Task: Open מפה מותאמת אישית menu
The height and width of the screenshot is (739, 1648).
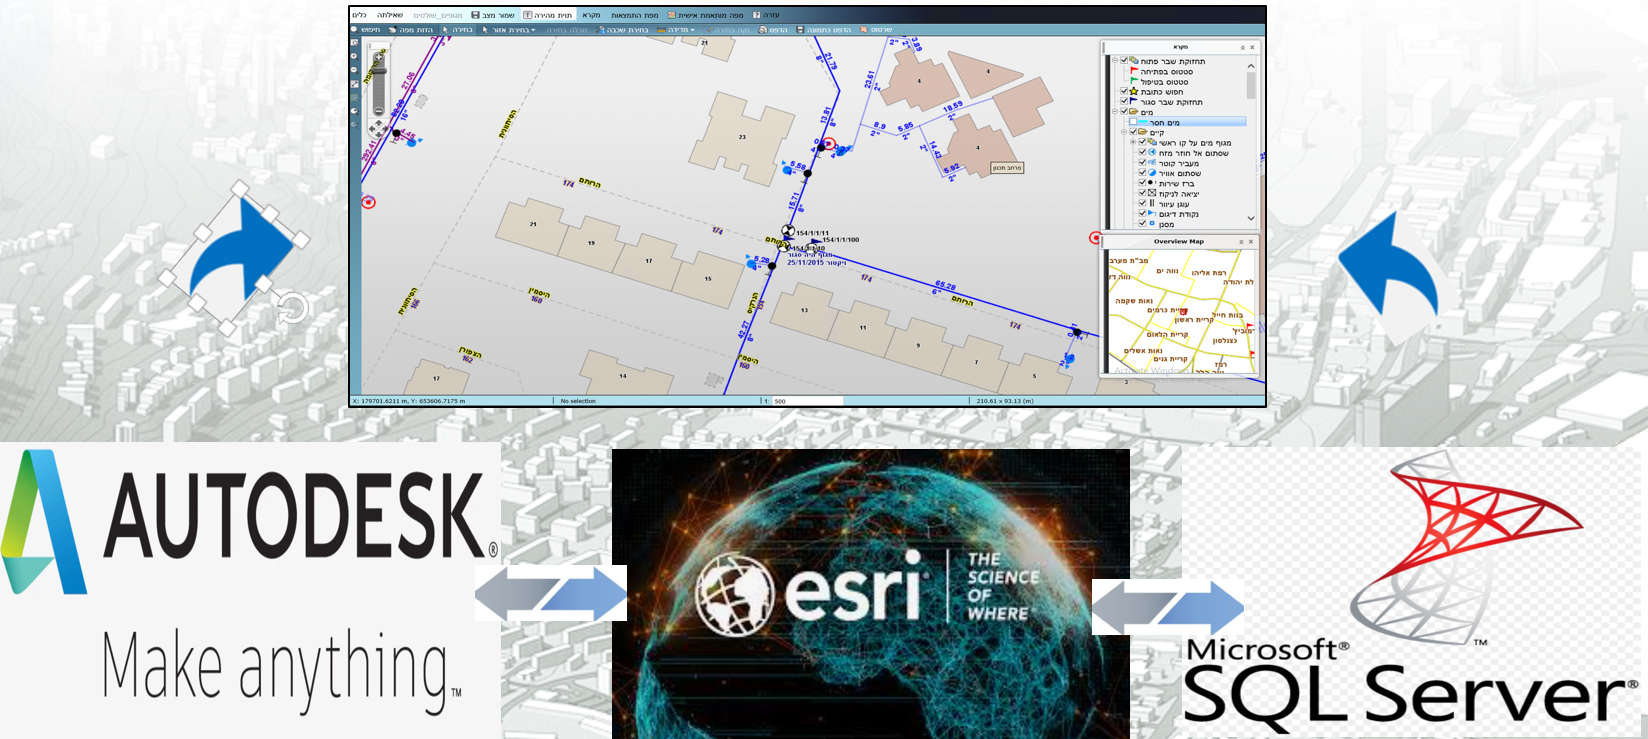Action: tap(706, 15)
